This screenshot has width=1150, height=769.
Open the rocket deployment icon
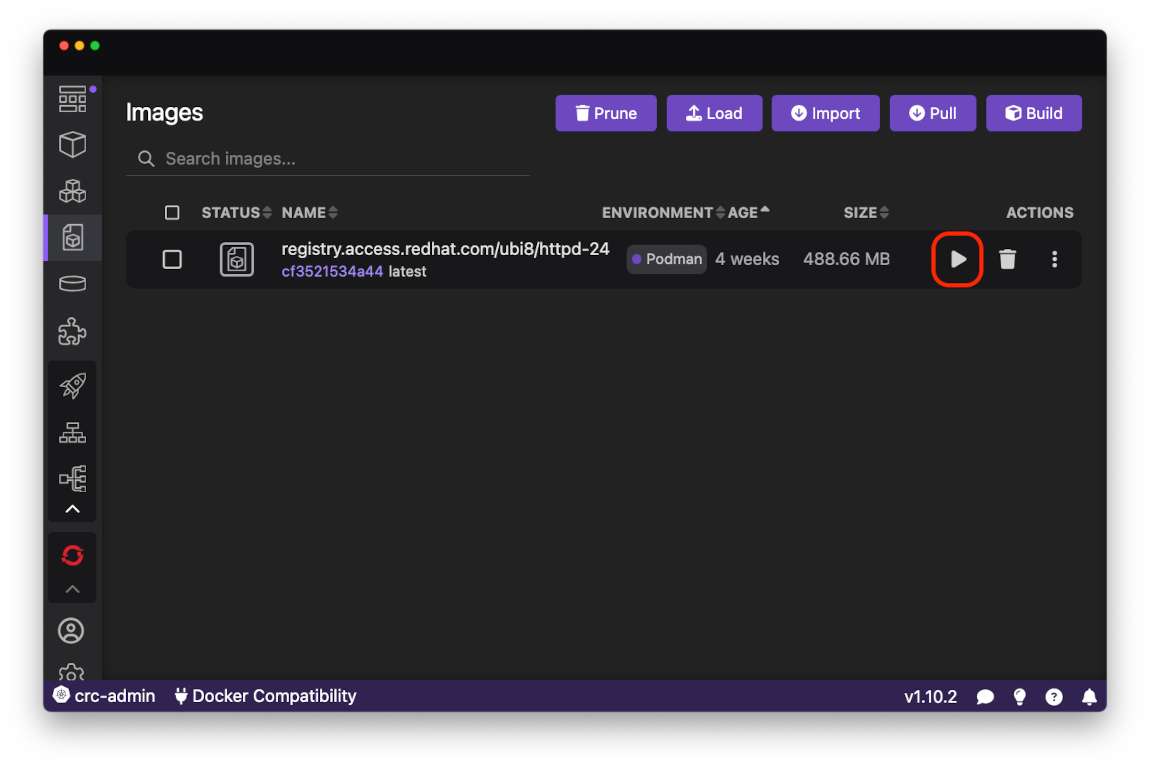pyautogui.click(x=73, y=386)
